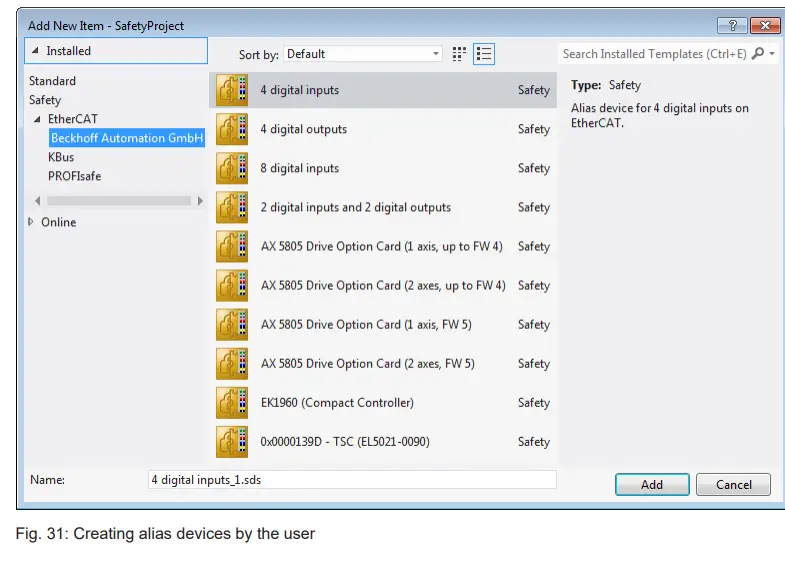Screen dimensions: 785x566
Task: Click icon for AX 5805 (1 axis, up to FW 4)
Action: 232,246
